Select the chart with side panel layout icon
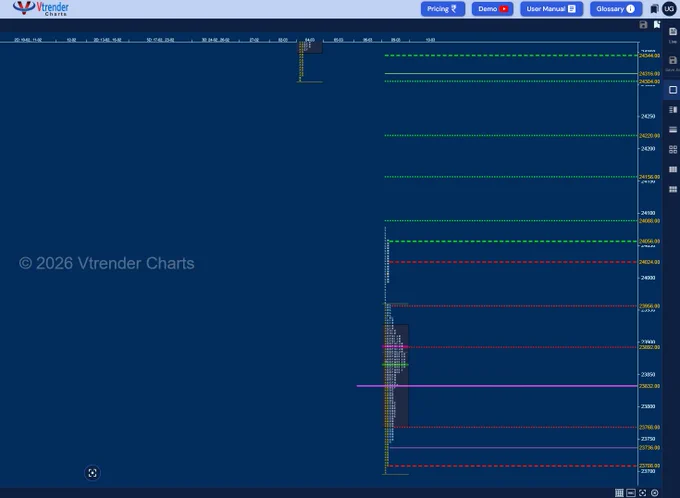 (x=673, y=110)
